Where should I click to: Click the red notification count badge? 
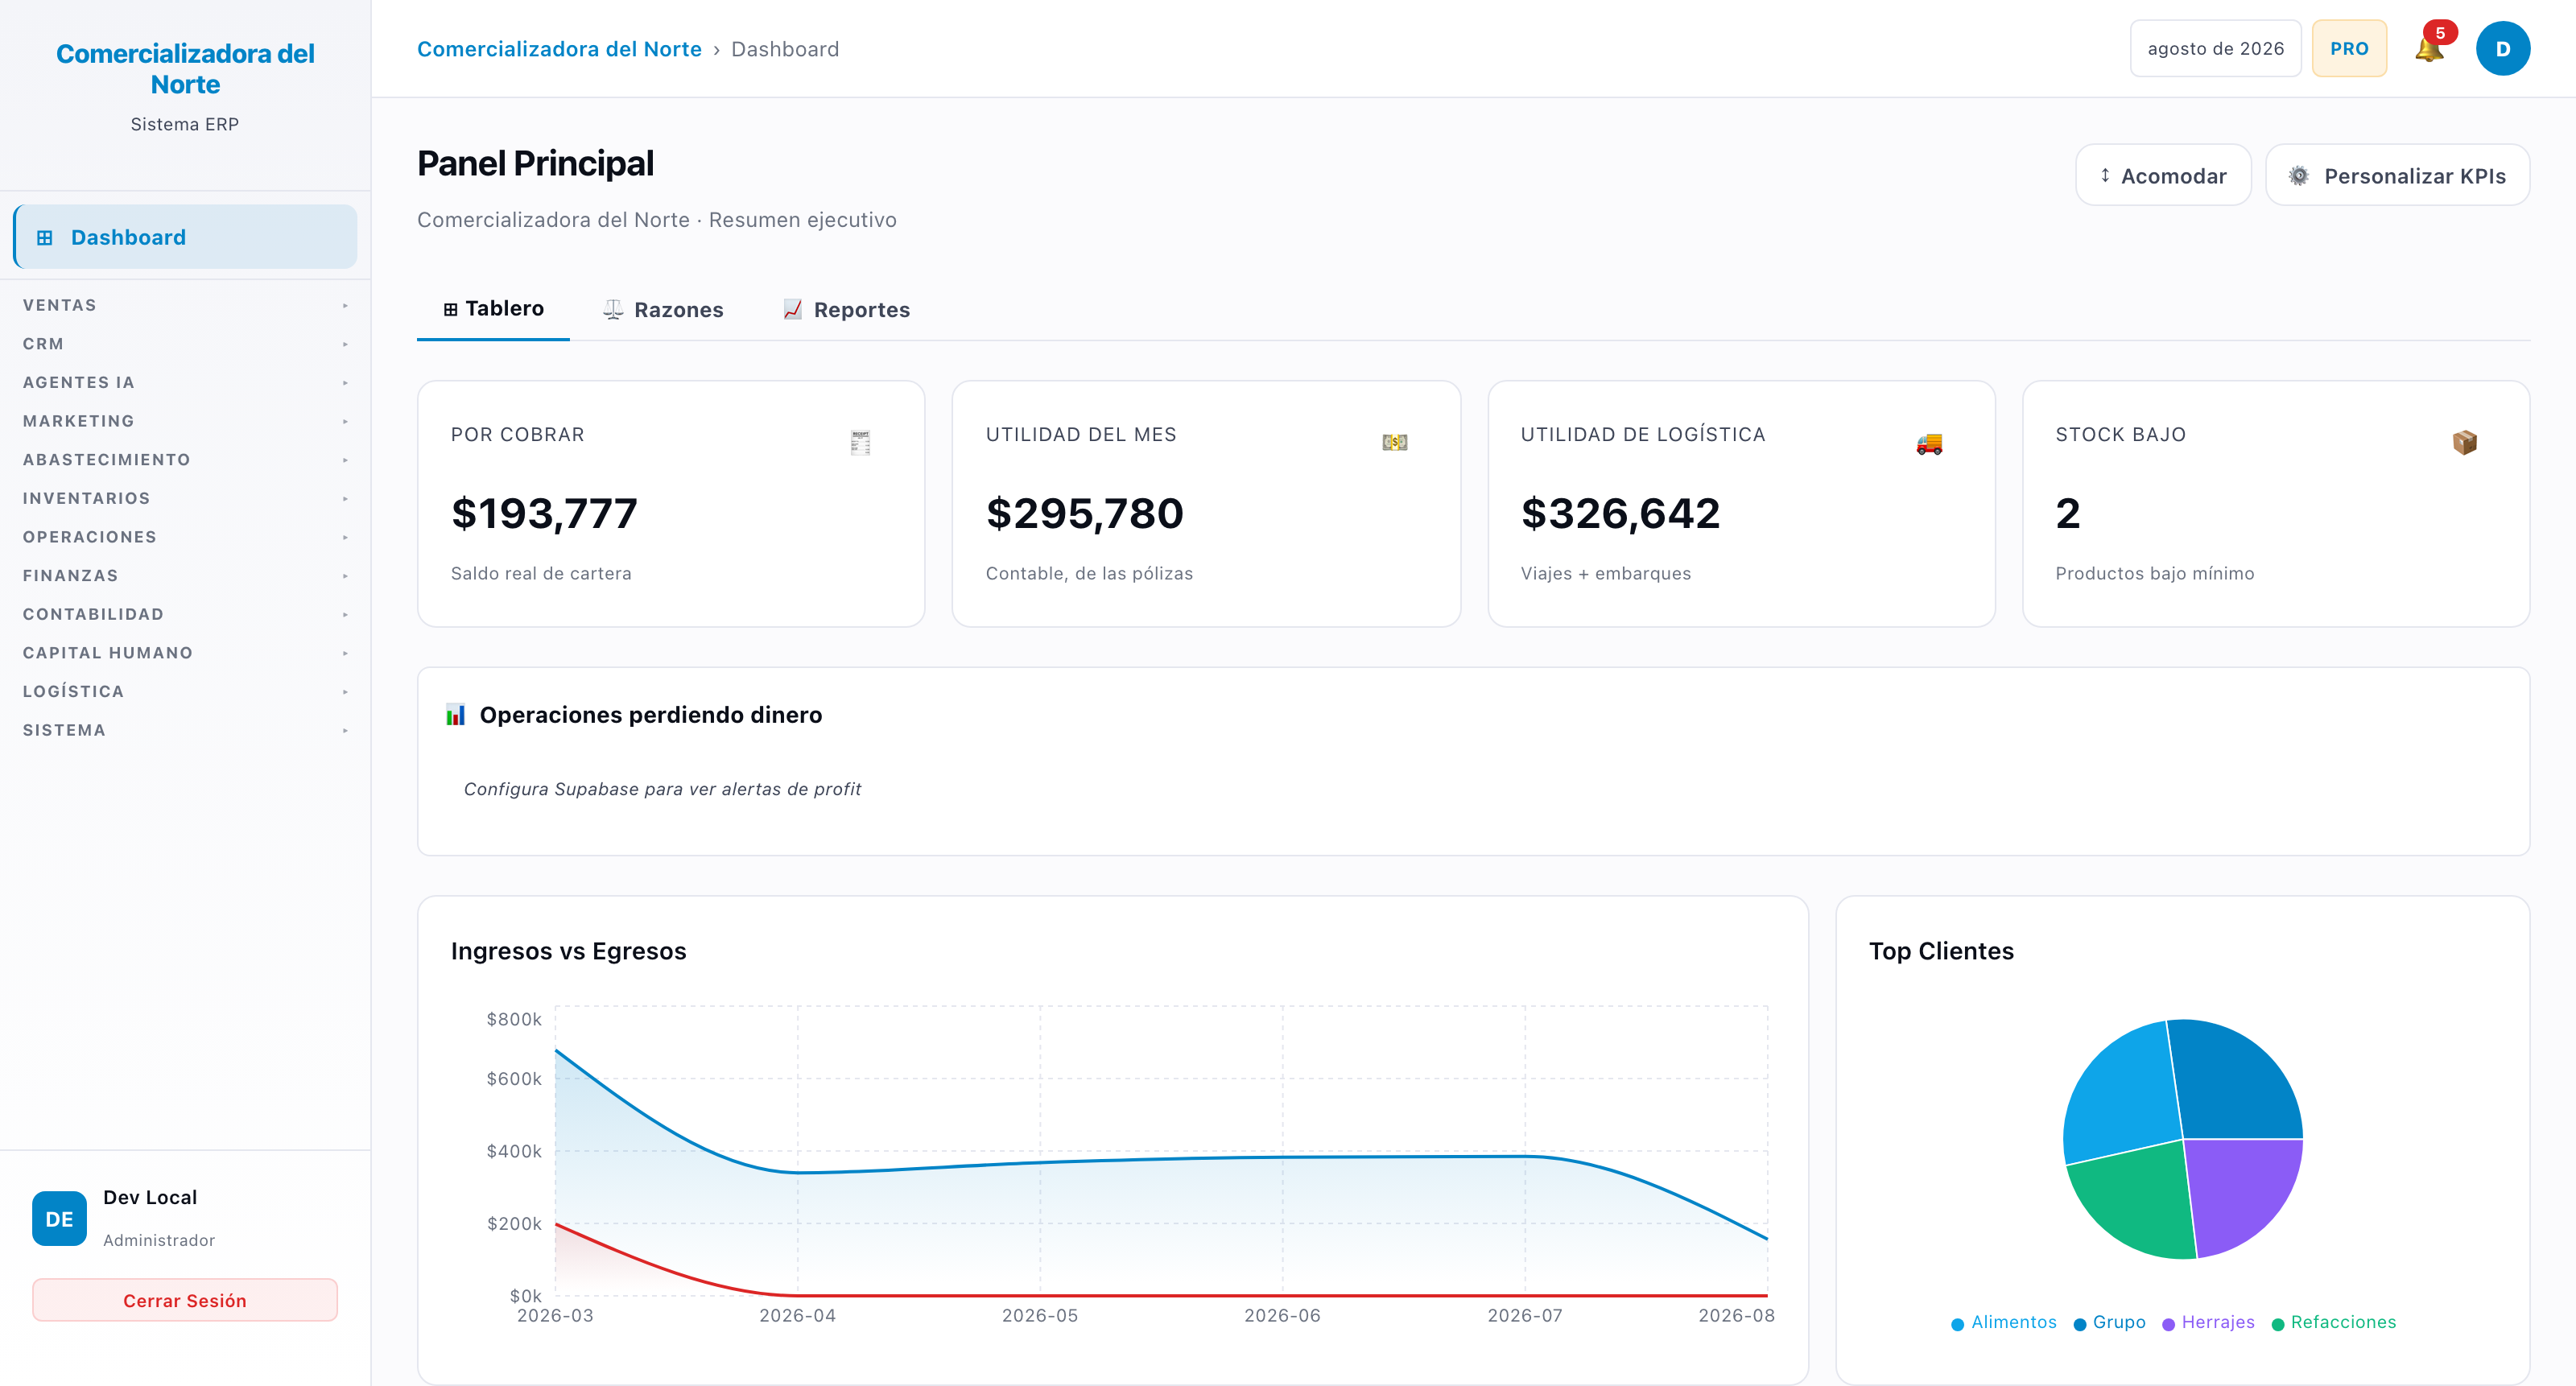tap(2440, 33)
